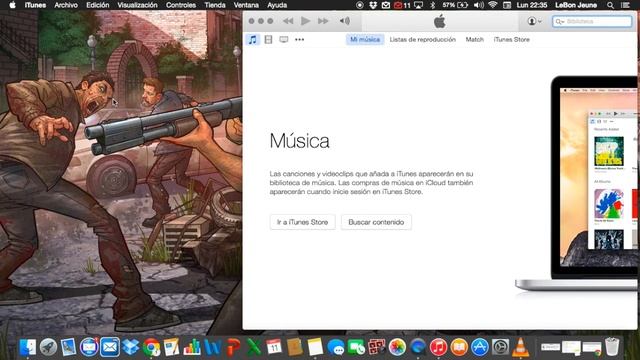Go to the iTunes Store tab

click(x=511, y=40)
